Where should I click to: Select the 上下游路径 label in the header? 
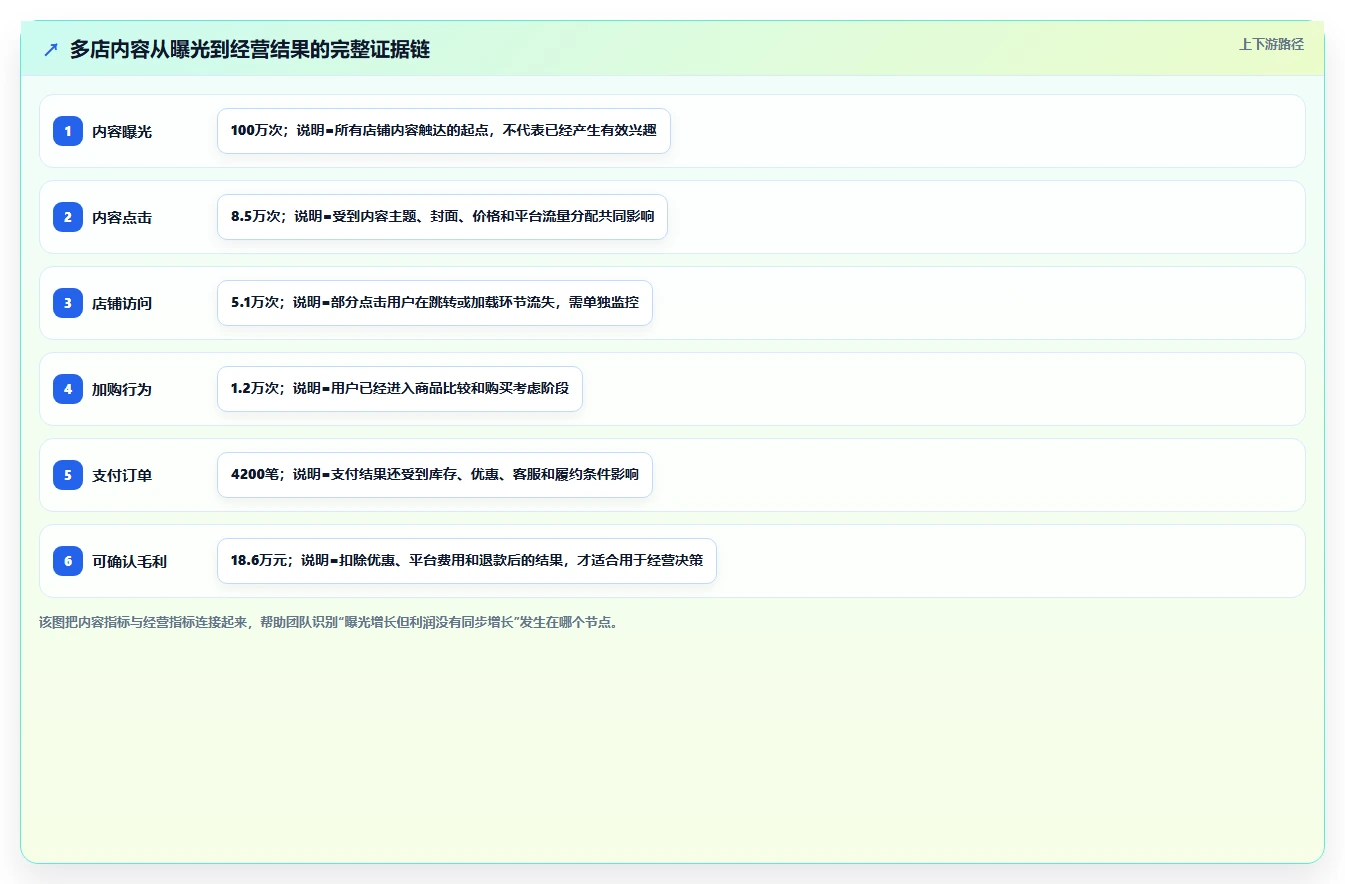[1271, 44]
